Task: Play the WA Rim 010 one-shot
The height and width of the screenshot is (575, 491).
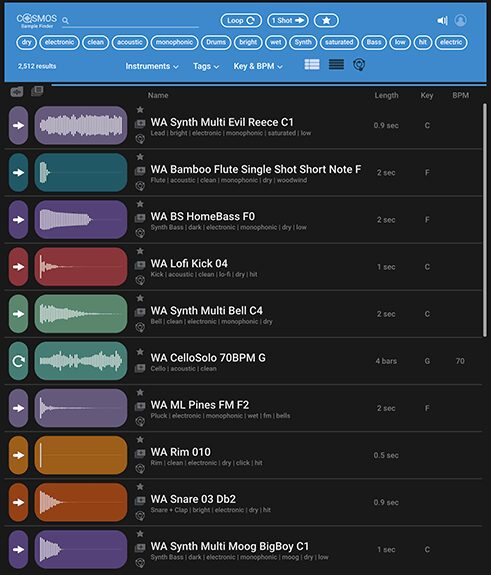Action: coord(18,455)
